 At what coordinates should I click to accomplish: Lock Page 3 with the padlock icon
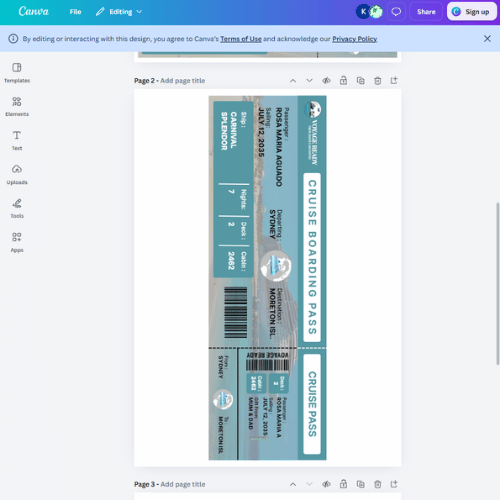(x=343, y=484)
